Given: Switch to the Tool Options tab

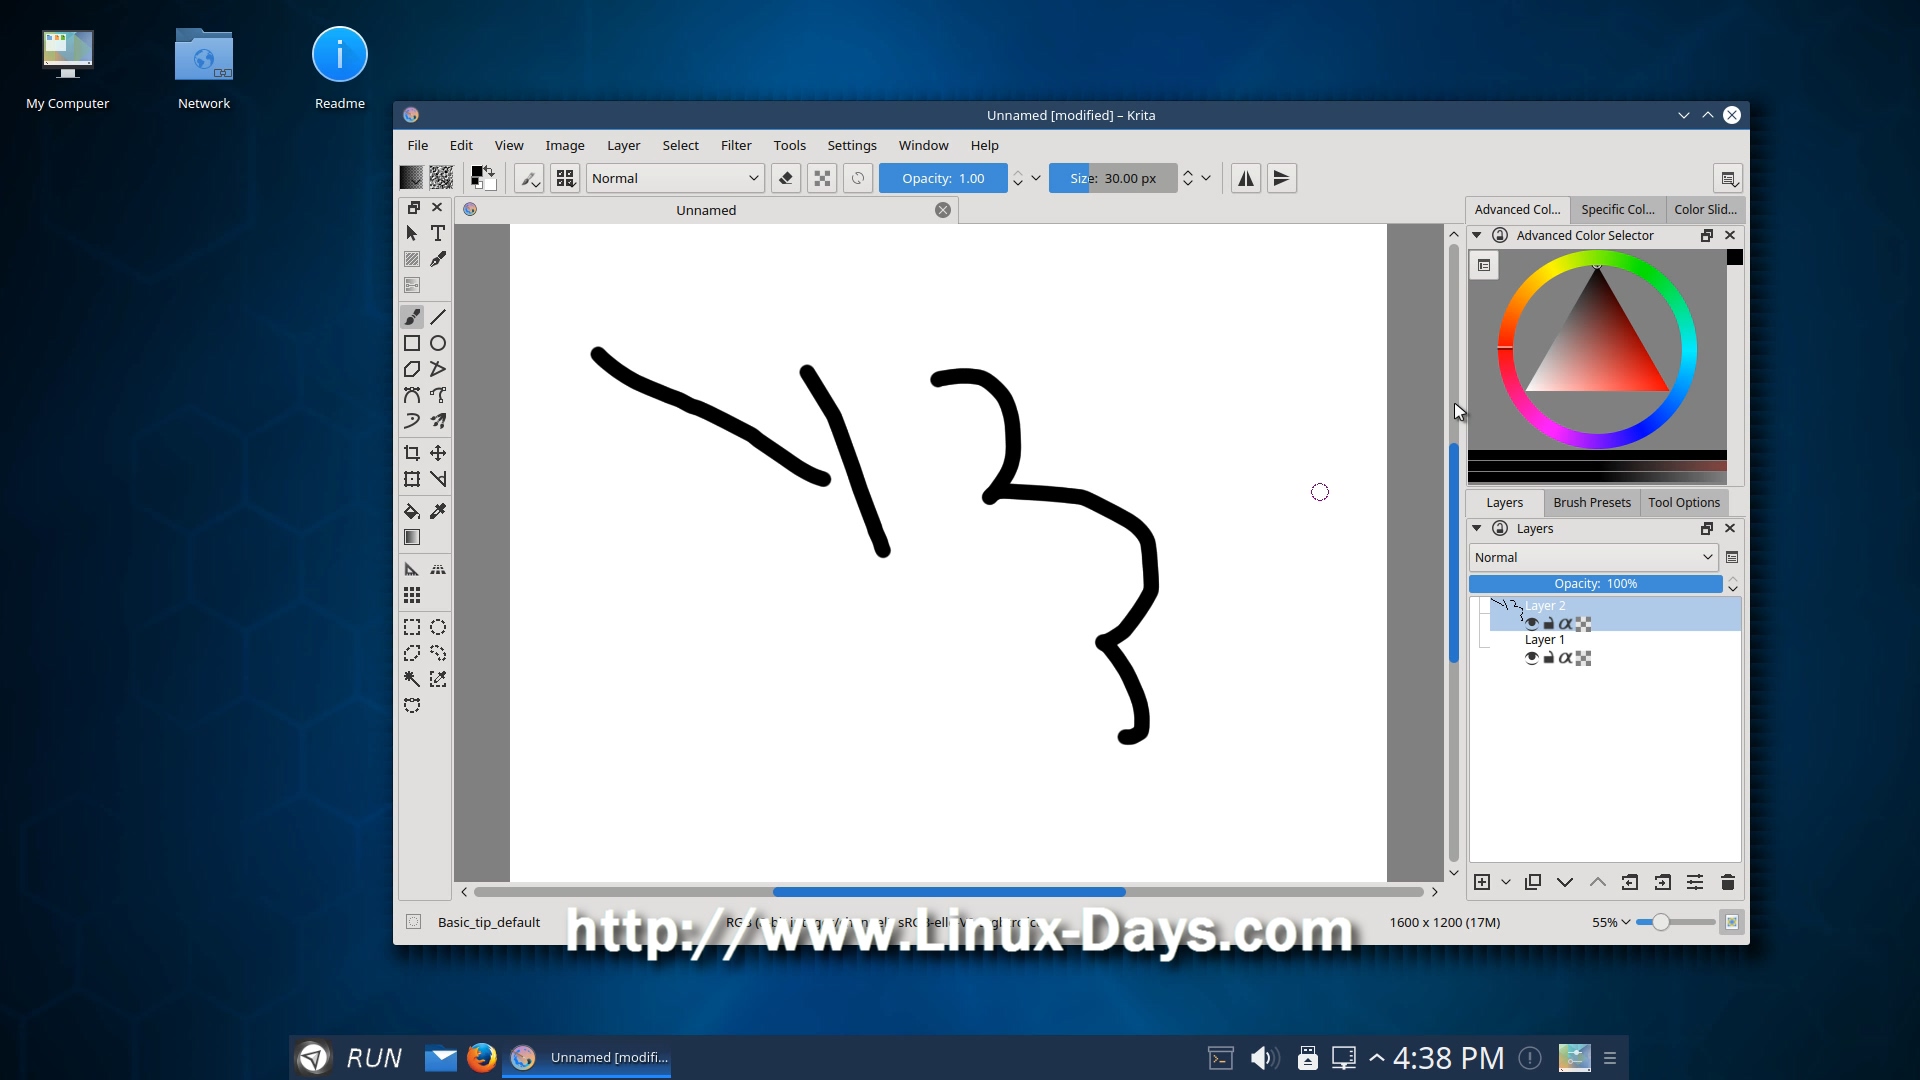Looking at the screenshot, I should pos(1684,502).
